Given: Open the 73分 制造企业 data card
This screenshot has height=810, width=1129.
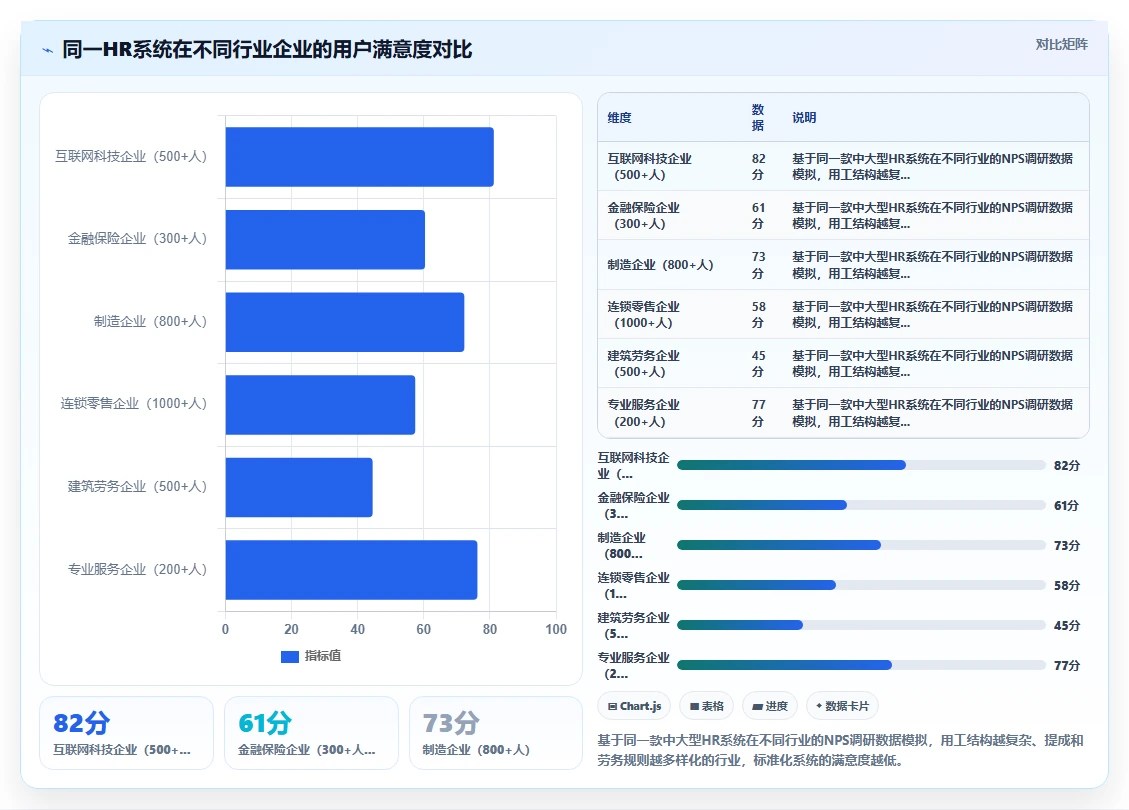Looking at the screenshot, I should pos(495,733).
